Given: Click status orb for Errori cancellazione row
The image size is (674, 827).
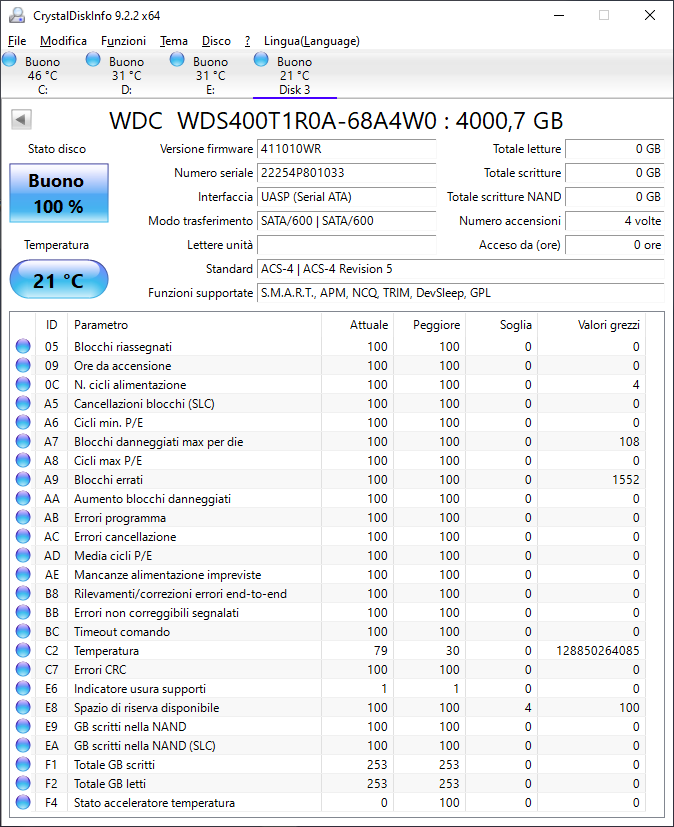Looking at the screenshot, I should [x=23, y=536].
